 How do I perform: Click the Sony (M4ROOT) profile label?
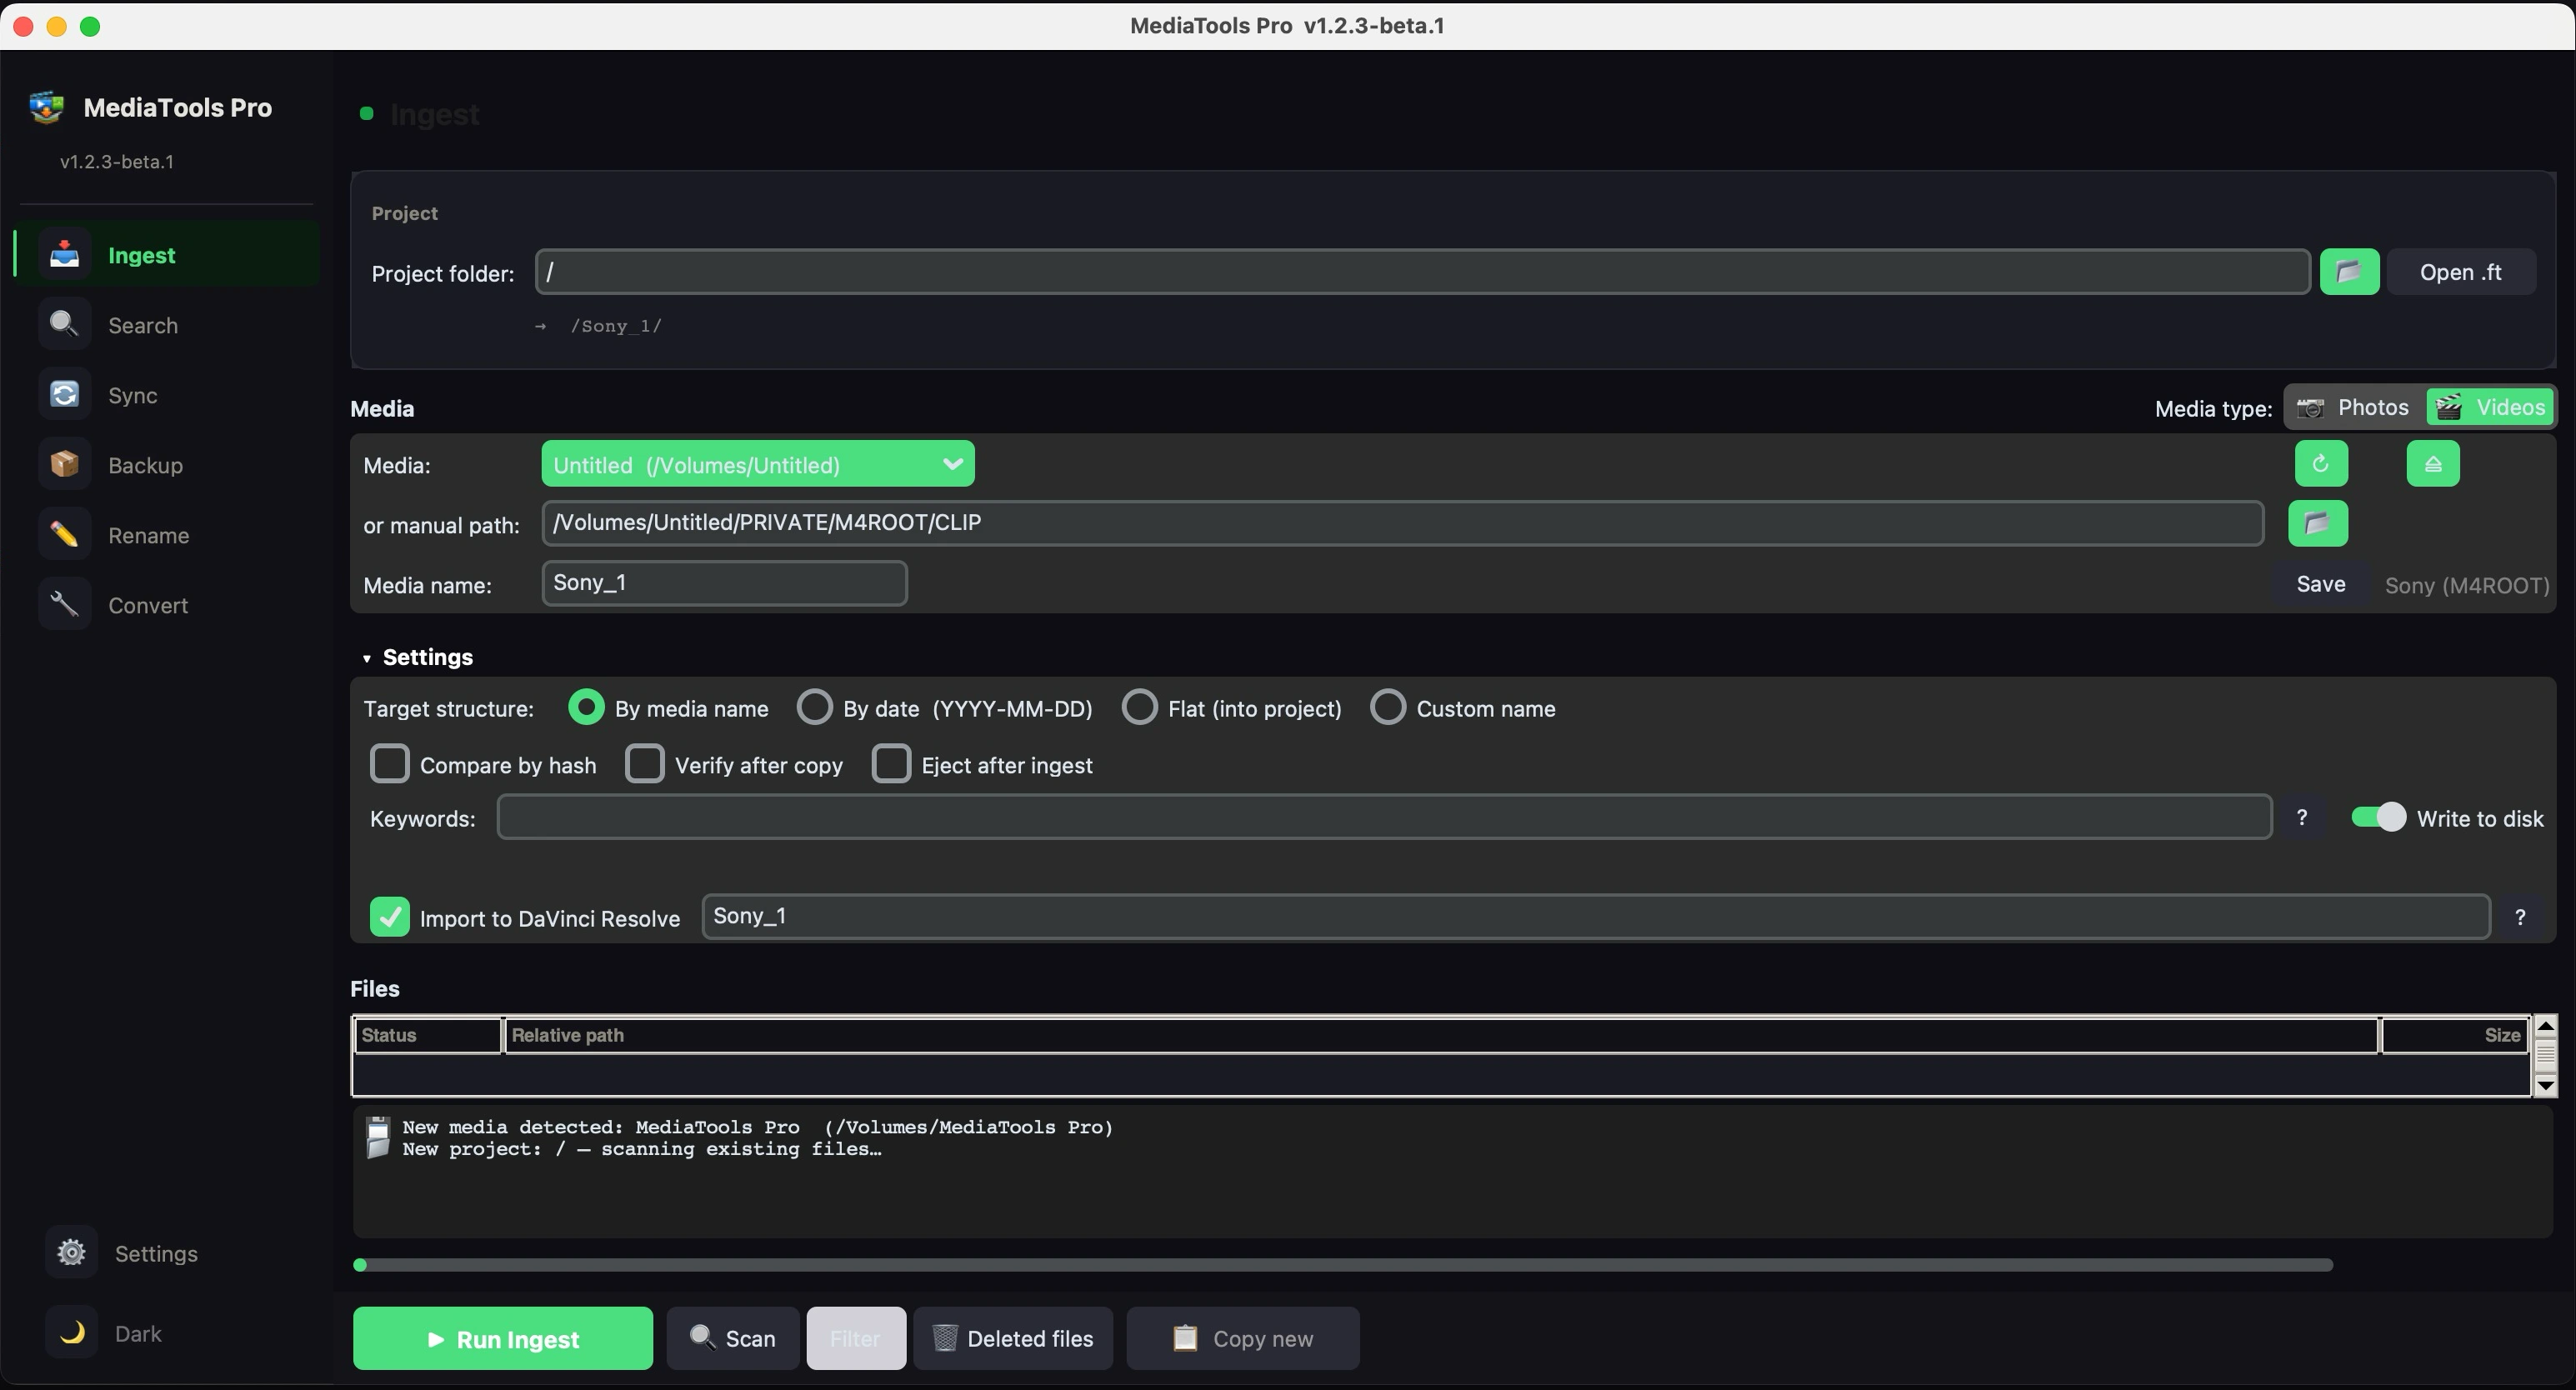[x=2467, y=585]
